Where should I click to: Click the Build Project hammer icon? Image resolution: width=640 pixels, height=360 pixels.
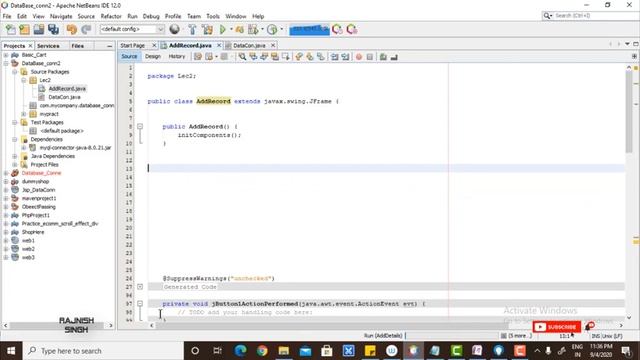tap(192, 29)
